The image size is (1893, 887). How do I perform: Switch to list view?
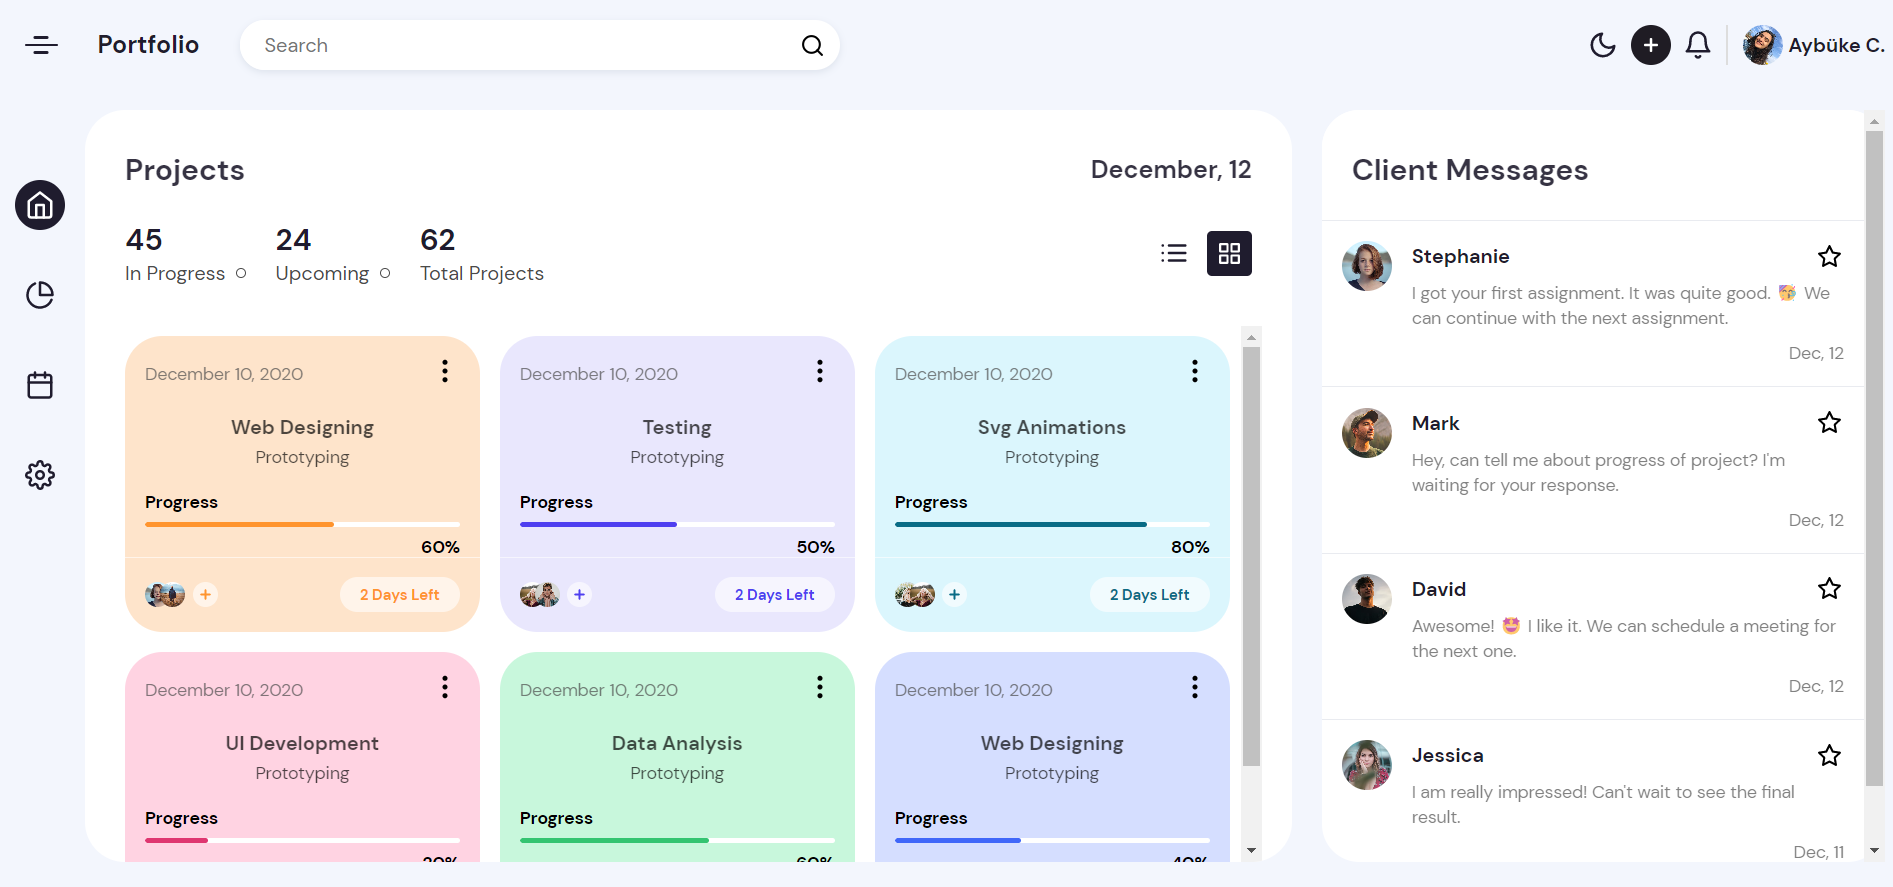coord(1174,253)
